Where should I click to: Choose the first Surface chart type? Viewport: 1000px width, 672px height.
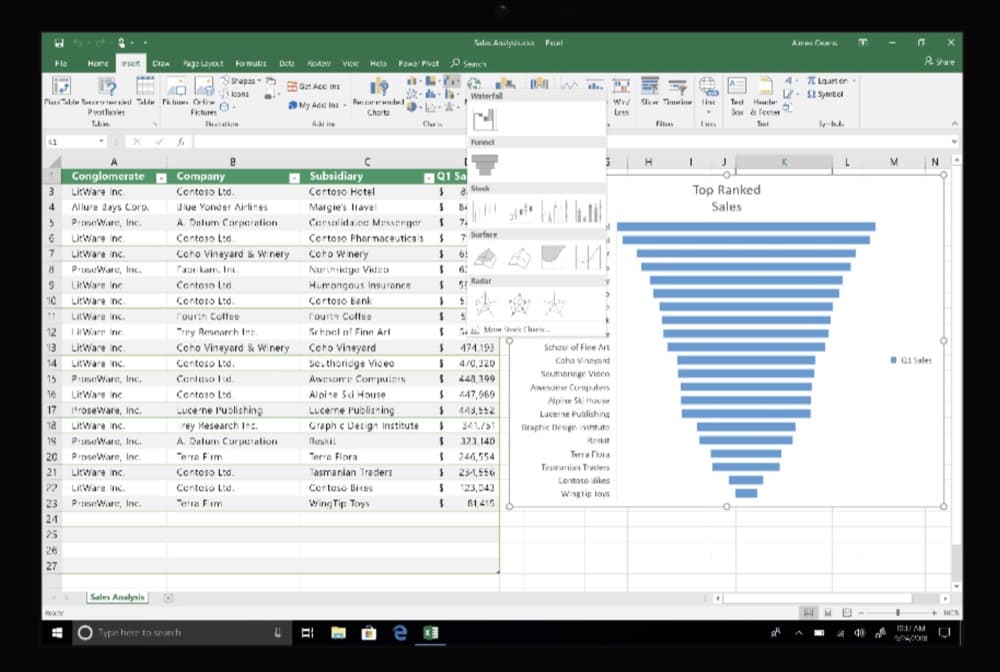pyautogui.click(x=485, y=258)
